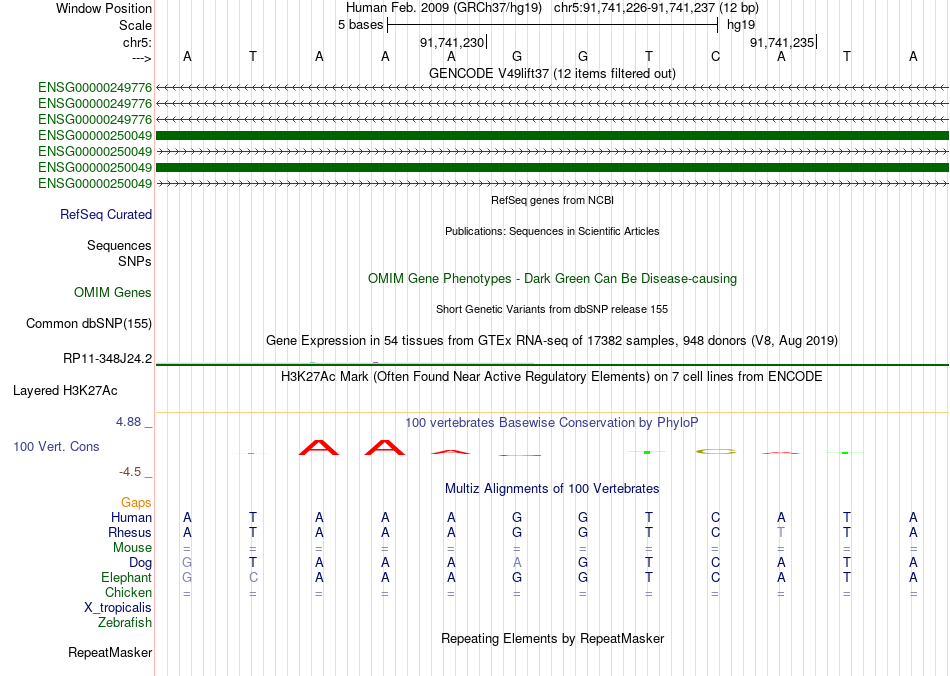Click the ---> strand direction arrow label
950x676 pixels.
(x=141, y=58)
